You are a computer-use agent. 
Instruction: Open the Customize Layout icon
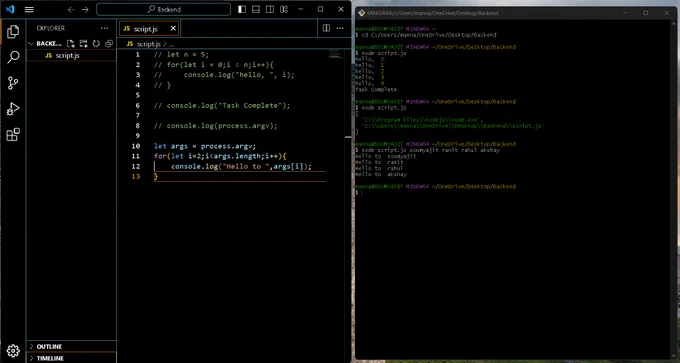coord(284,9)
